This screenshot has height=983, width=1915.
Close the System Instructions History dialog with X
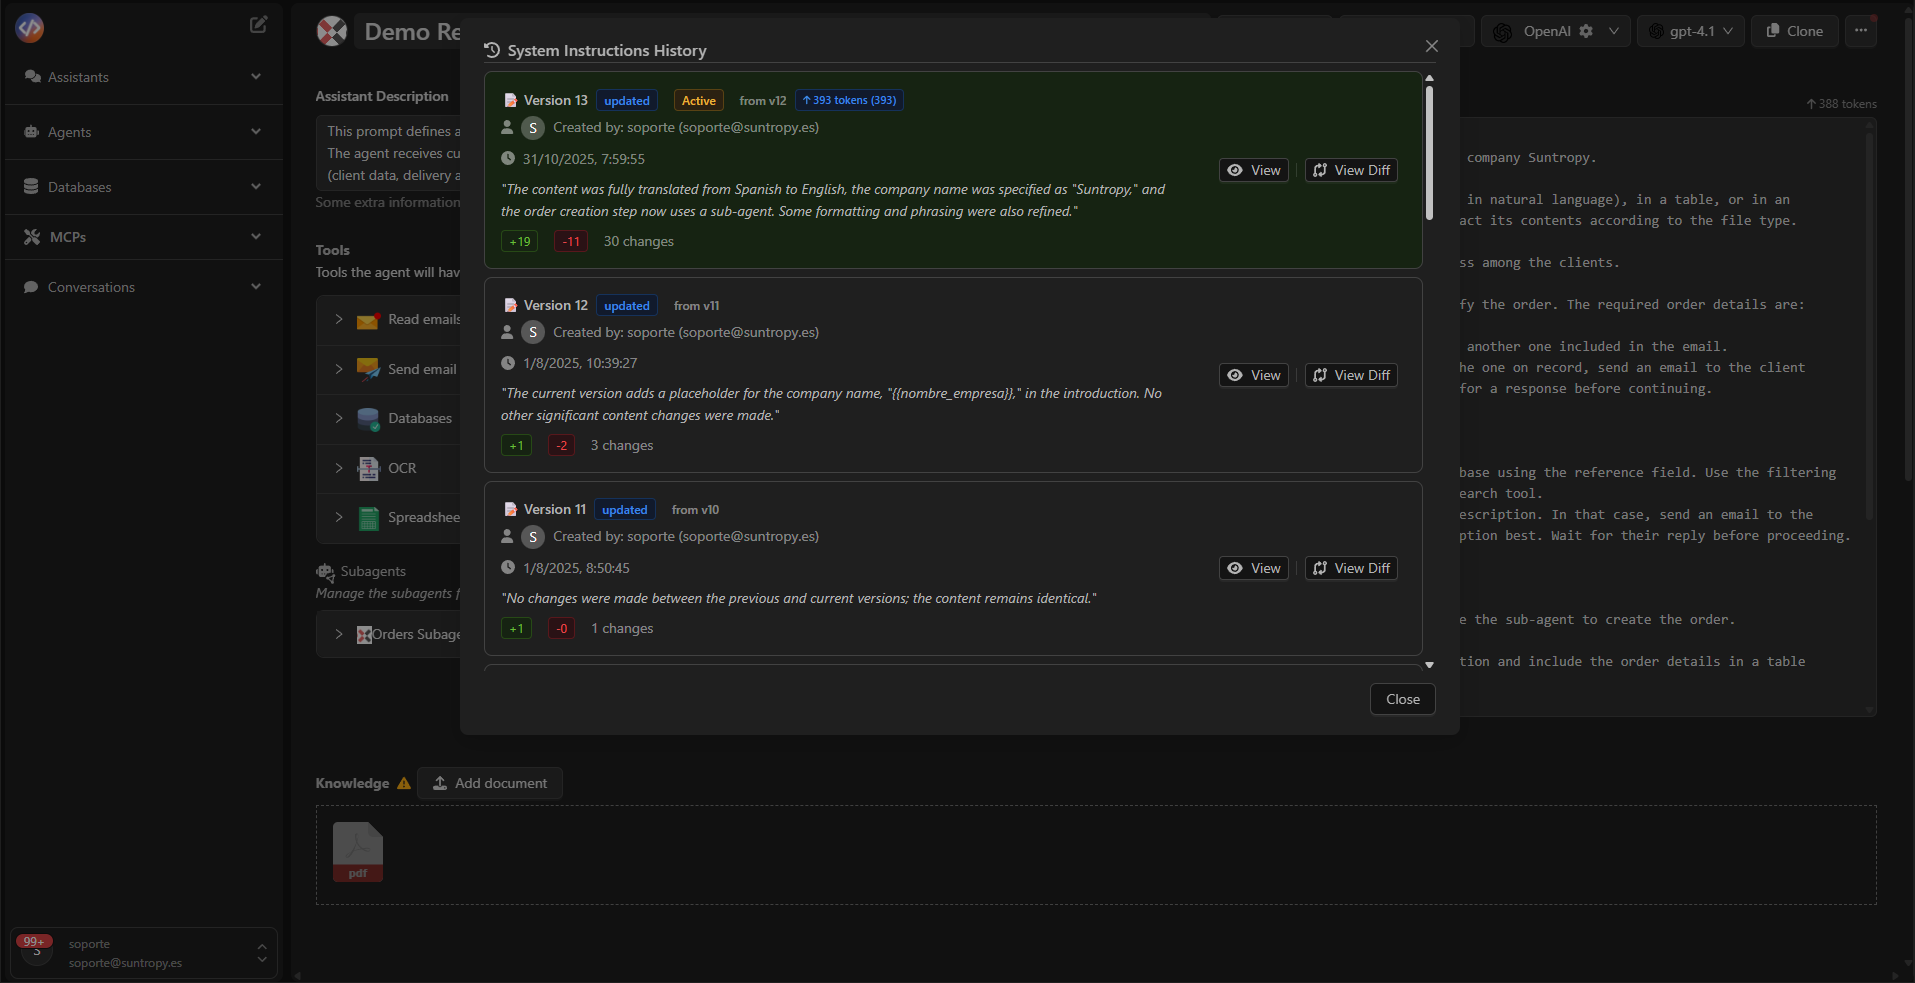(1432, 46)
